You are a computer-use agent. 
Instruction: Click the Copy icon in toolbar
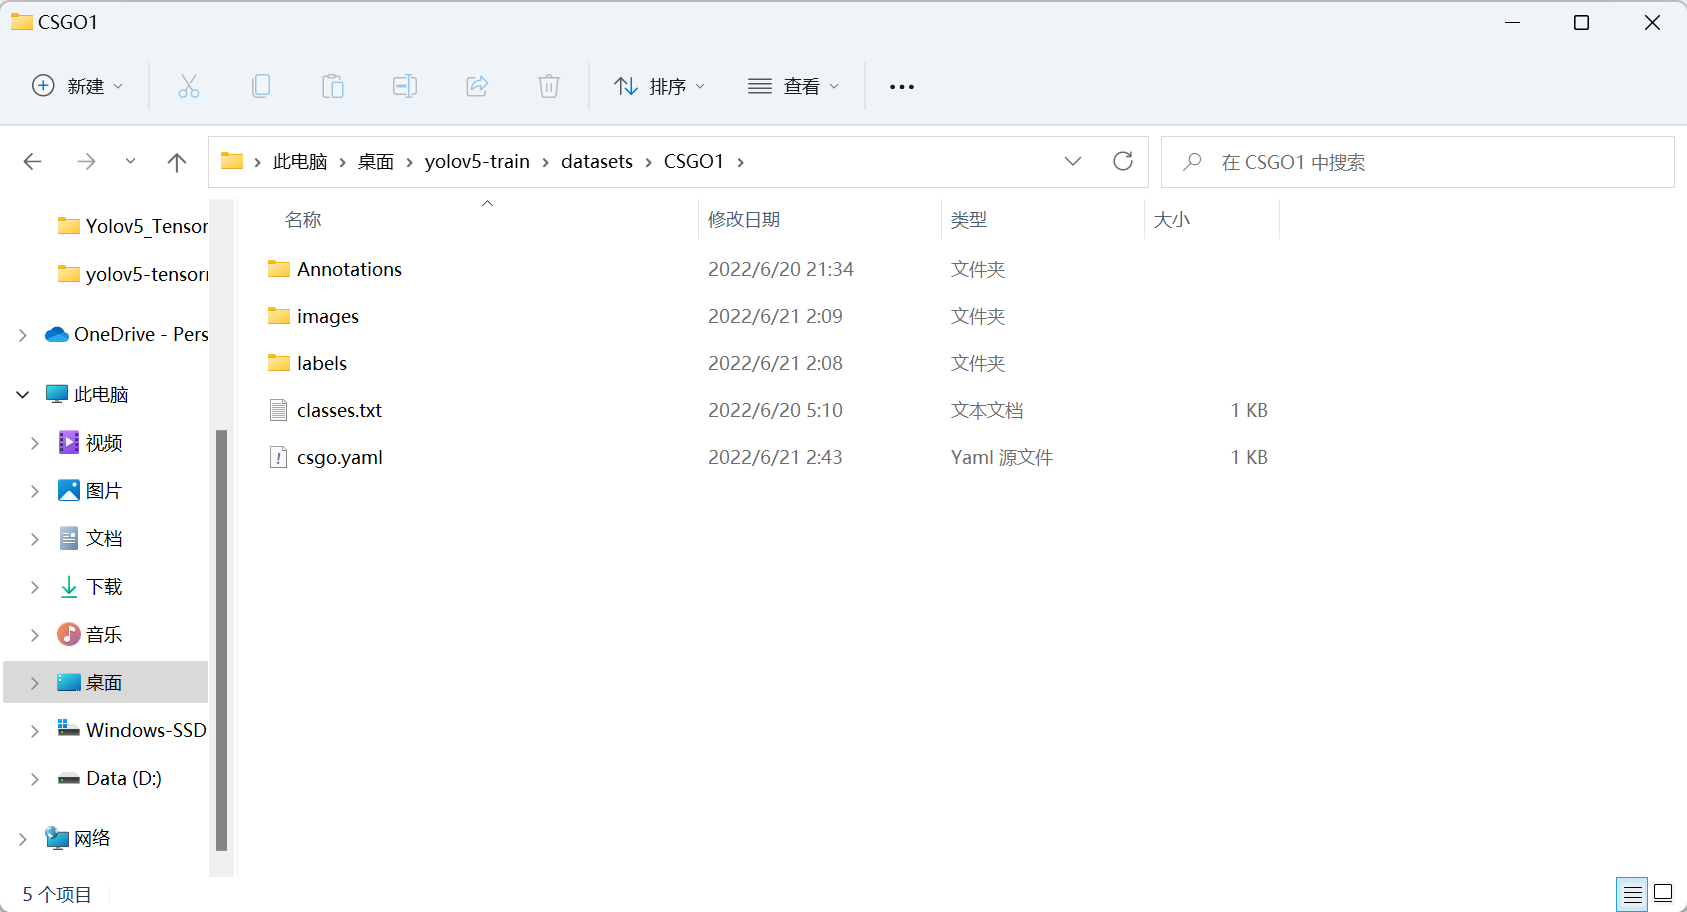point(261,86)
